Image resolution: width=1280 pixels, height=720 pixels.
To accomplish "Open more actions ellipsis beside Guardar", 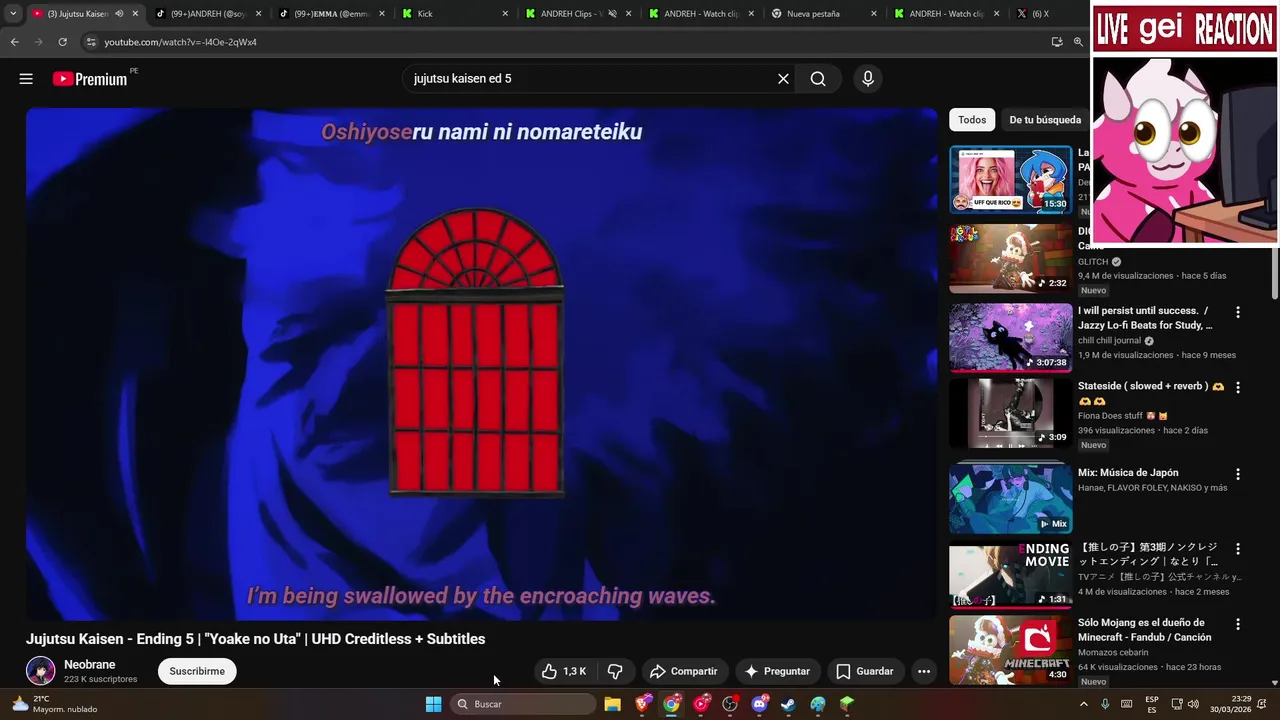I will point(924,671).
